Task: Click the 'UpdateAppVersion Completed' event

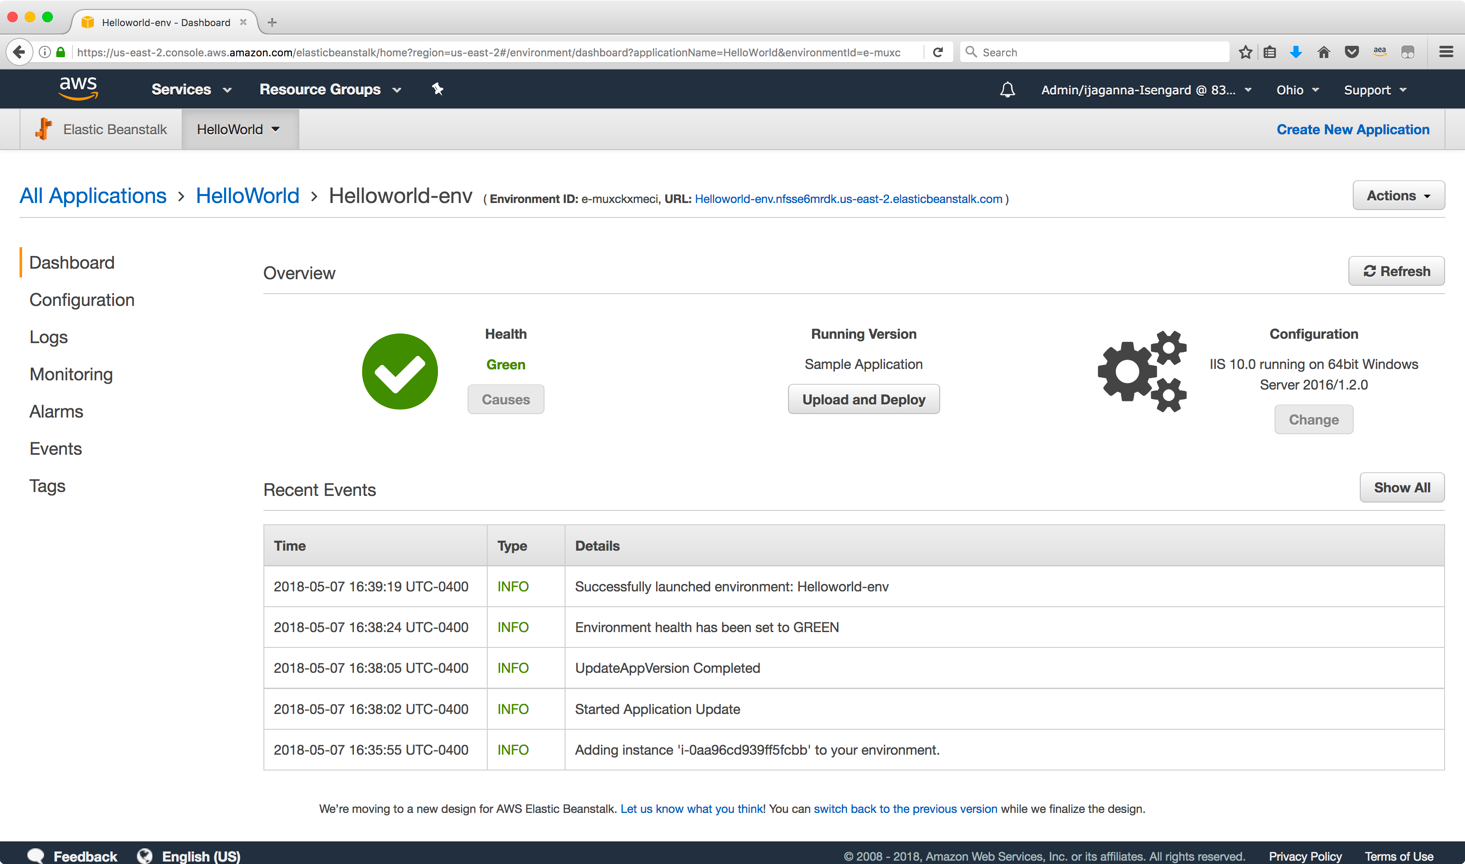Action: (x=668, y=668)
